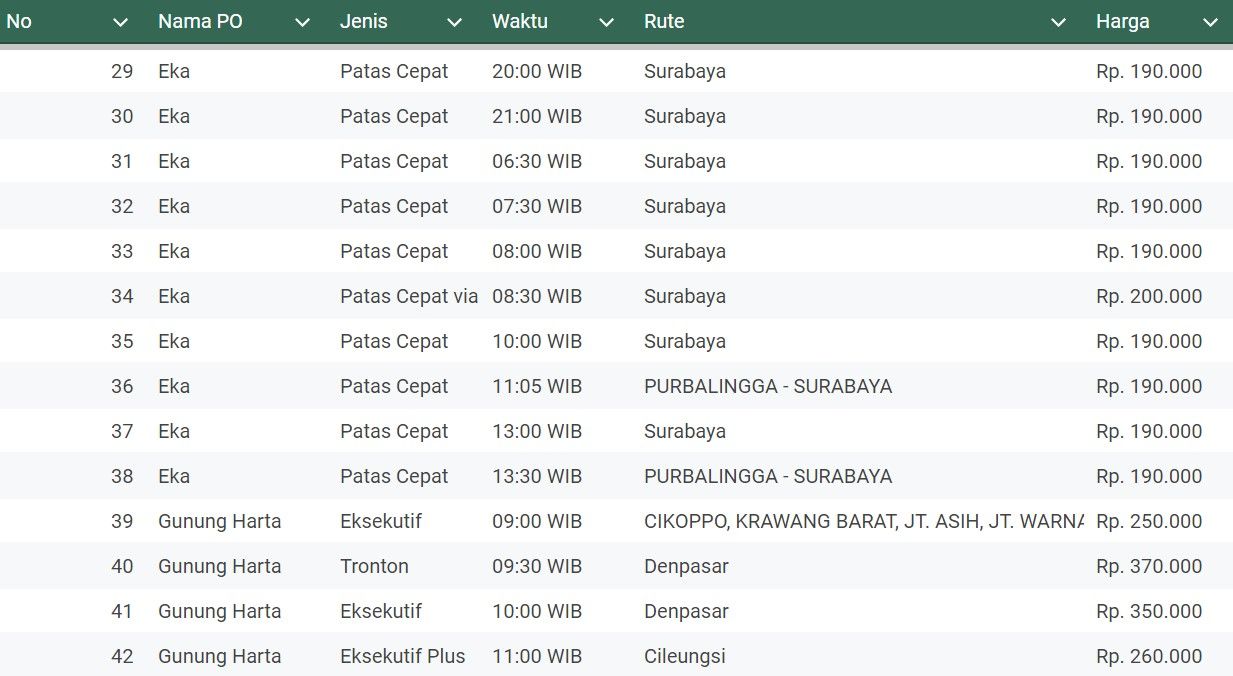The height and width of the screenshot is (676, 1233).
Task: Select the 11:00 WIB time cell
Action: (537, 656)
